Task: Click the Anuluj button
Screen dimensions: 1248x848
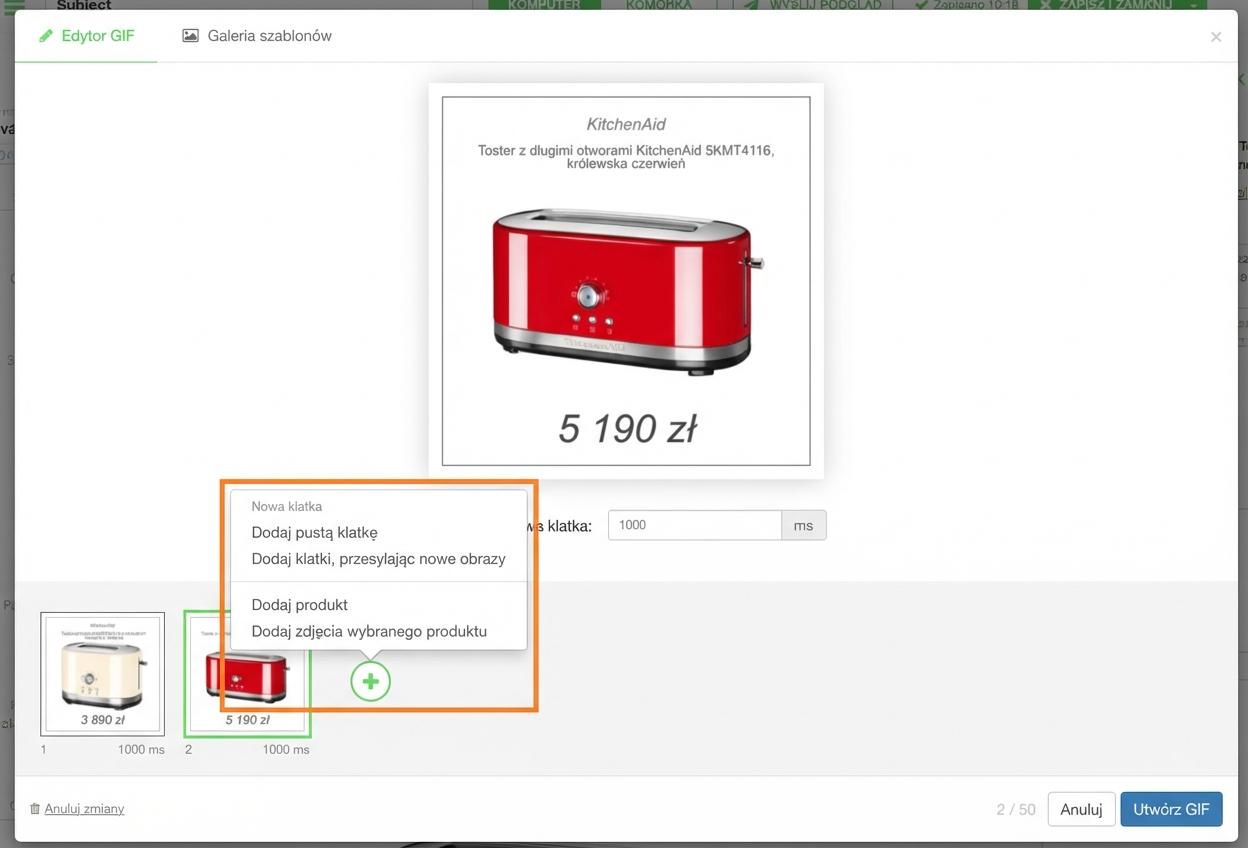Action: pyautogui.click(x=1081, y=809)
